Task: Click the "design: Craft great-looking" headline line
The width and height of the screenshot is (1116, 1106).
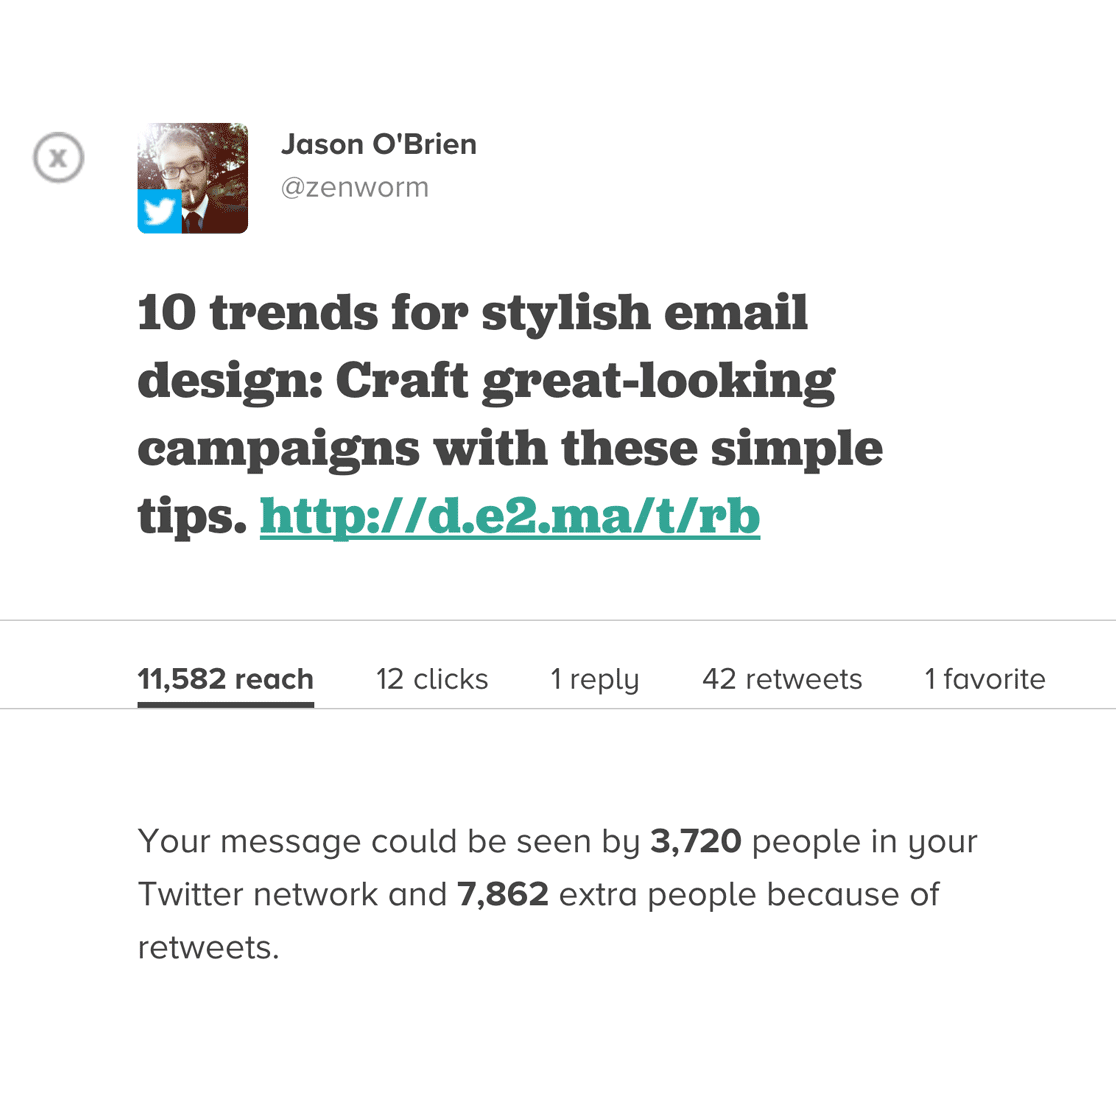Action: click(486, 381)
